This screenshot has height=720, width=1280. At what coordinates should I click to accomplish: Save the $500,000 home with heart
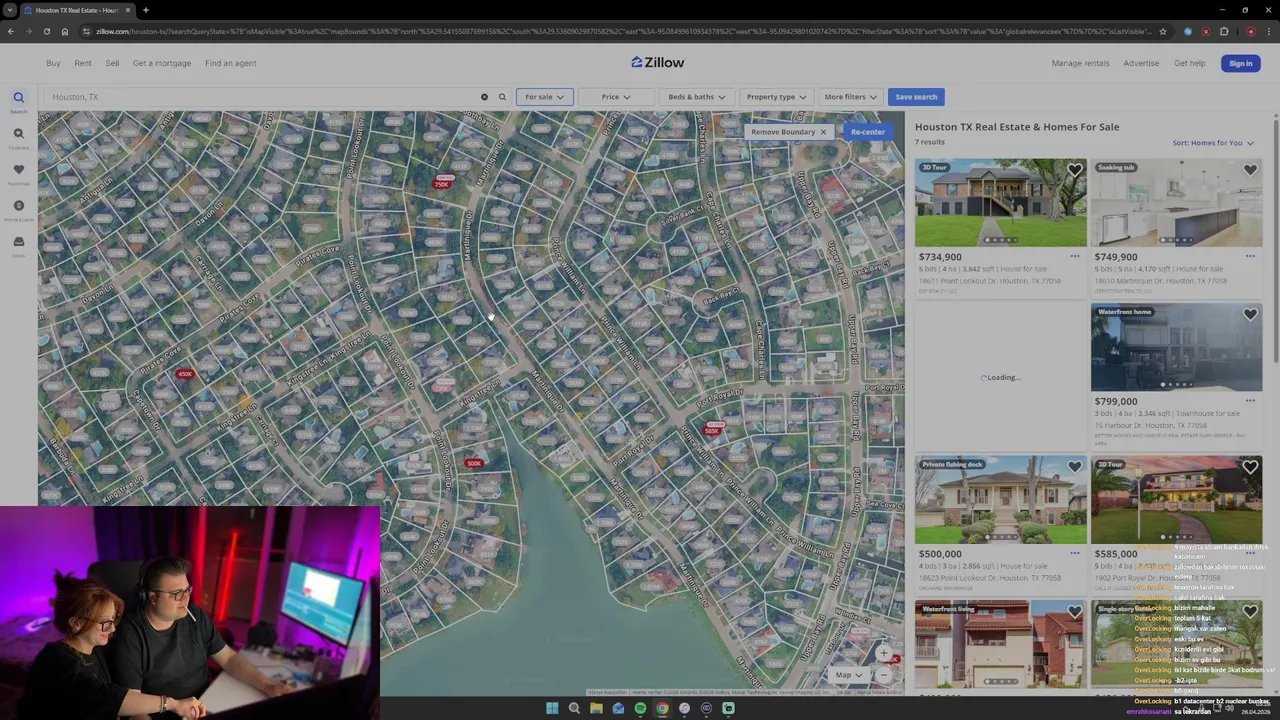pyautogui.click(x=1074, y=467)
